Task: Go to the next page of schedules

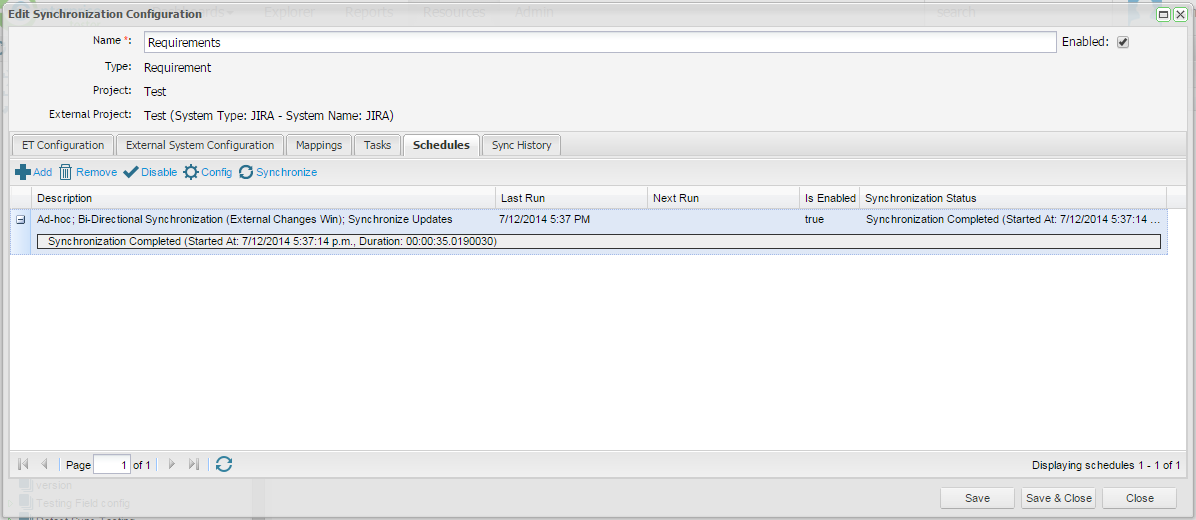Action: click(x=172, y=464)
